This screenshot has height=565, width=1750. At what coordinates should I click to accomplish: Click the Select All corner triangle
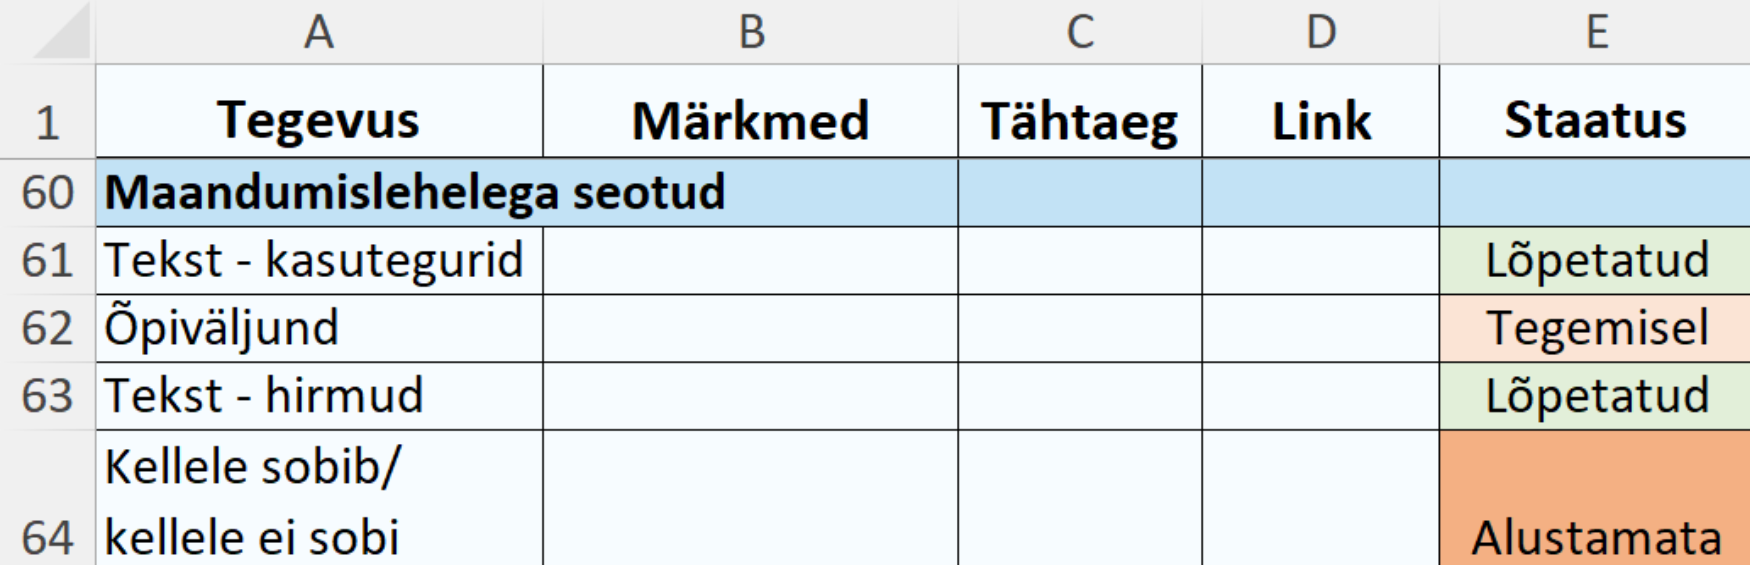click(60, 34)
